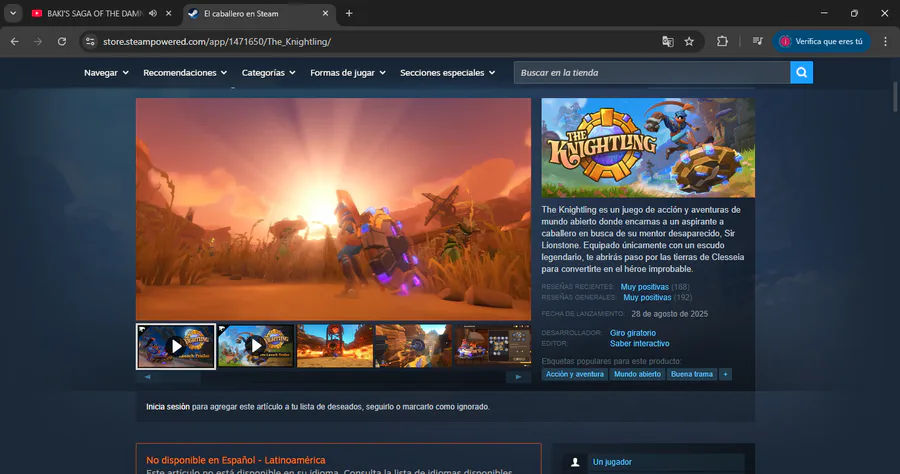Open recent reviews Muy positivas link
900x474 pixels.
tap(644, 287)
